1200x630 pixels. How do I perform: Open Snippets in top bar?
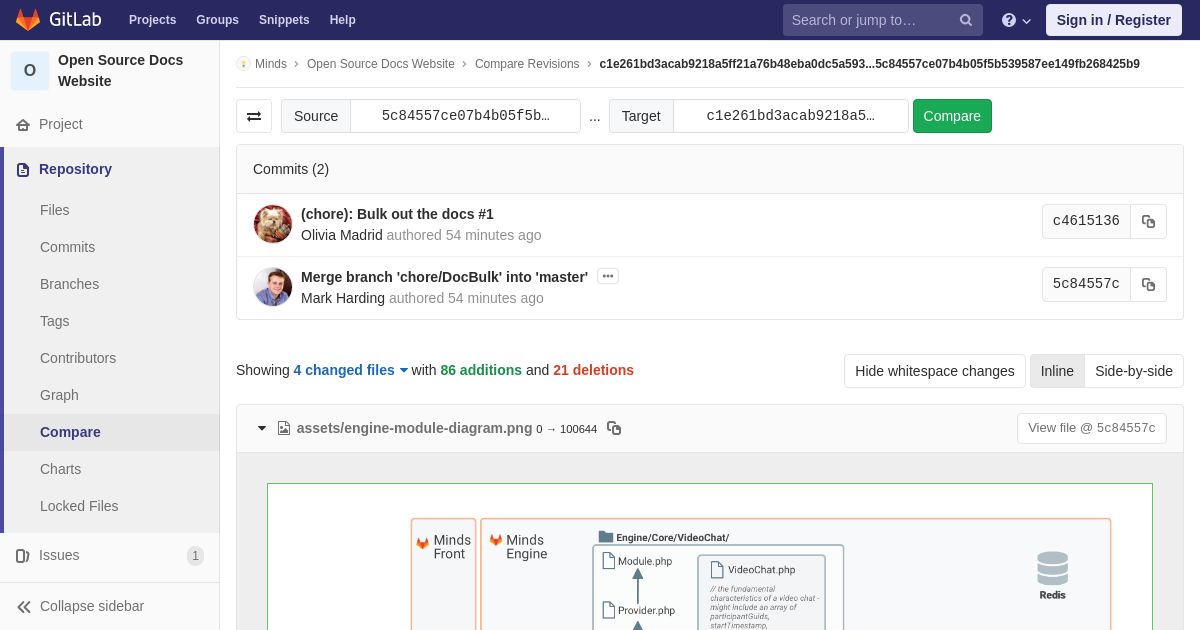[x=284, y=20]
